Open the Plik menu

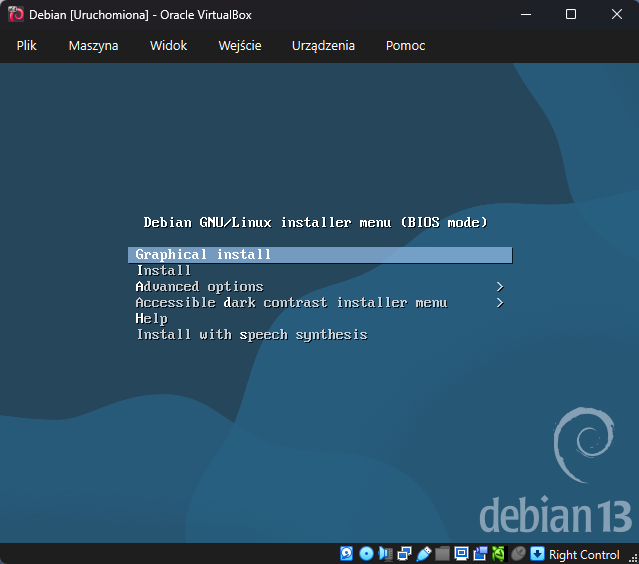point(27,46)
